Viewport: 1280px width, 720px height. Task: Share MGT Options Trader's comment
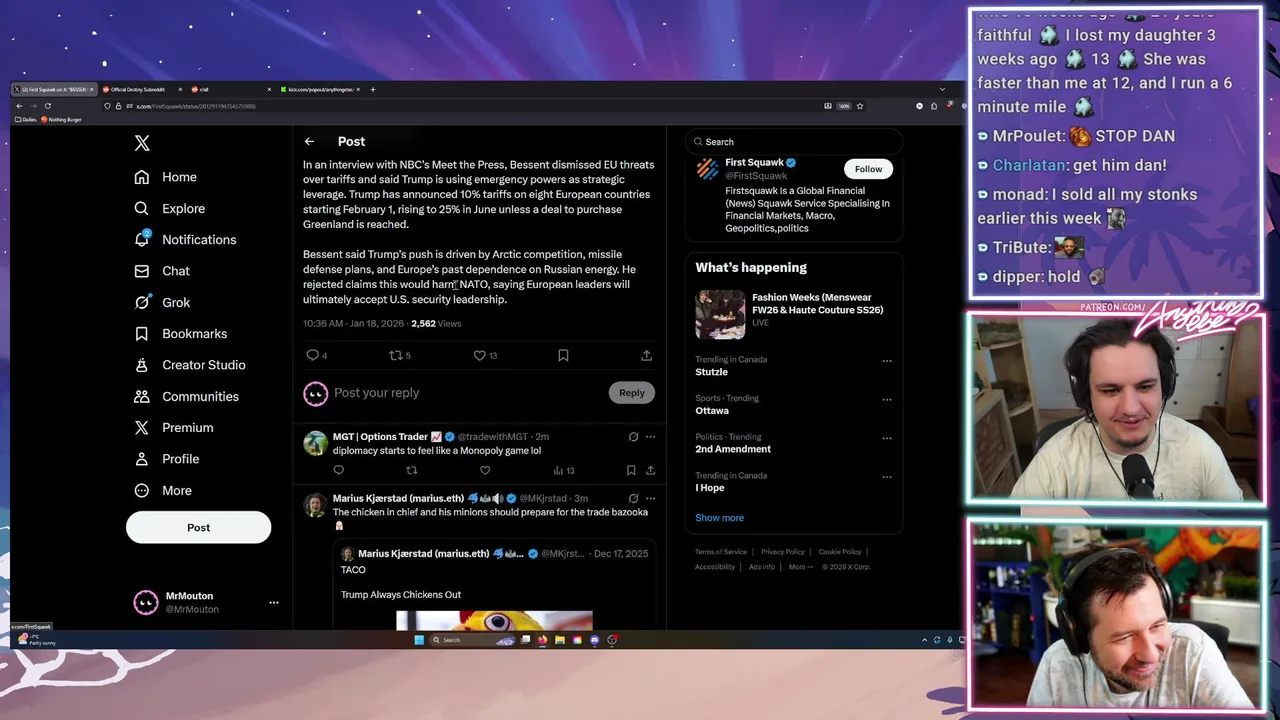(x=650, y=470)
